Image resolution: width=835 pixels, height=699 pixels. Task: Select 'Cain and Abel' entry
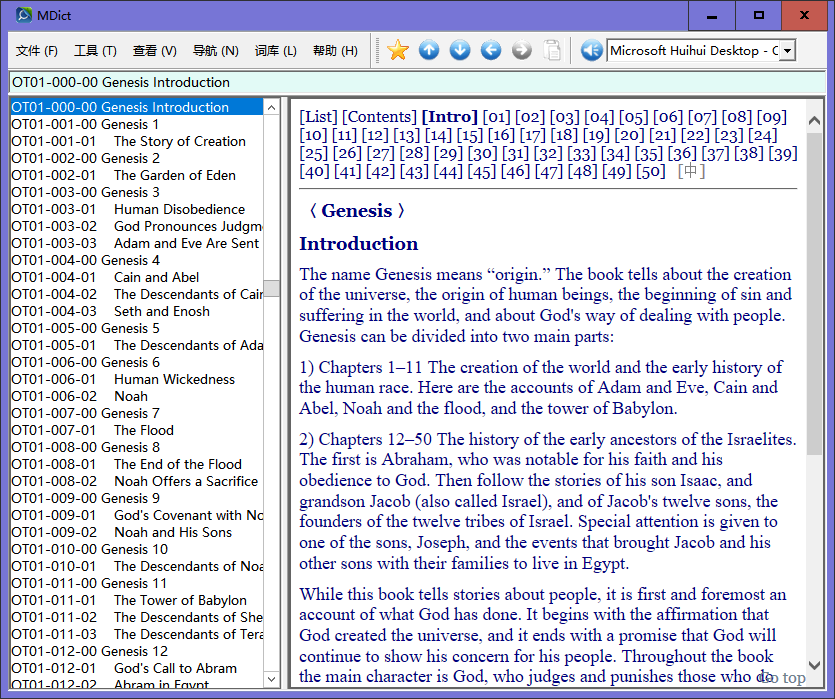coord(137,277)
